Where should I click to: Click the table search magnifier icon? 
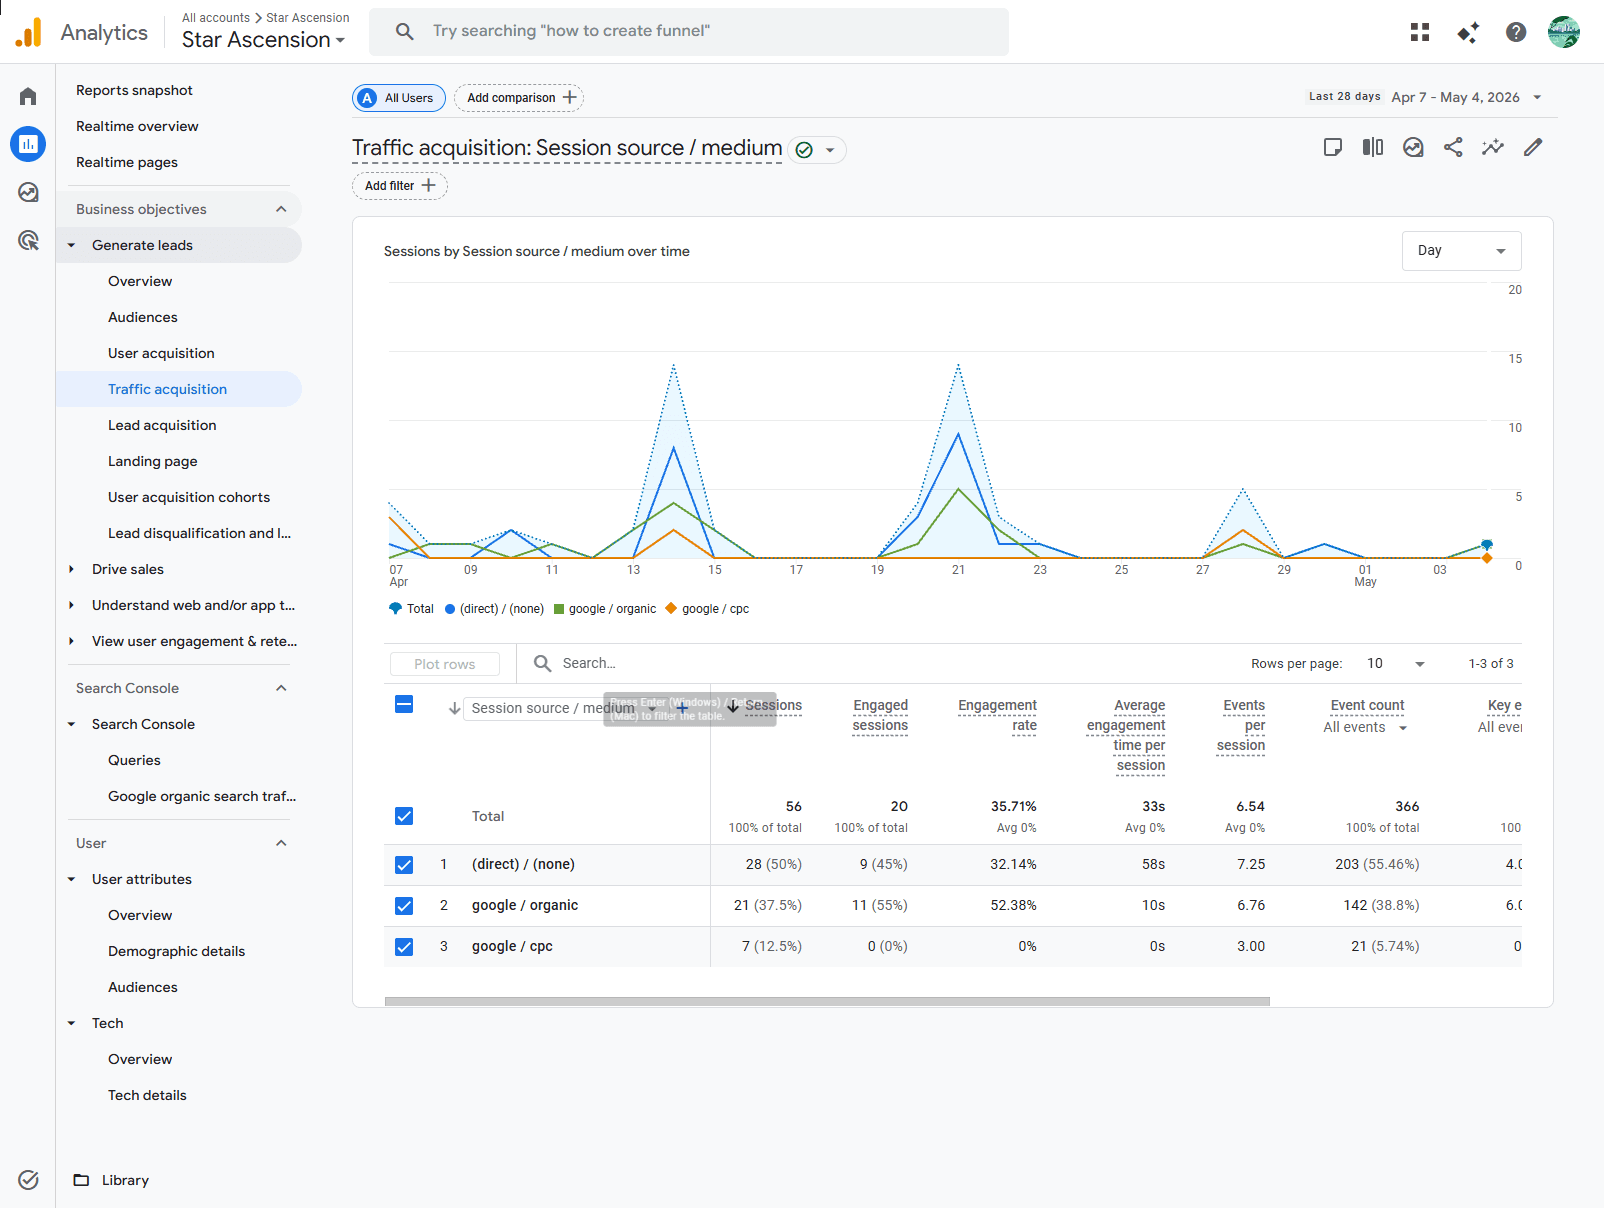(543, 664)
